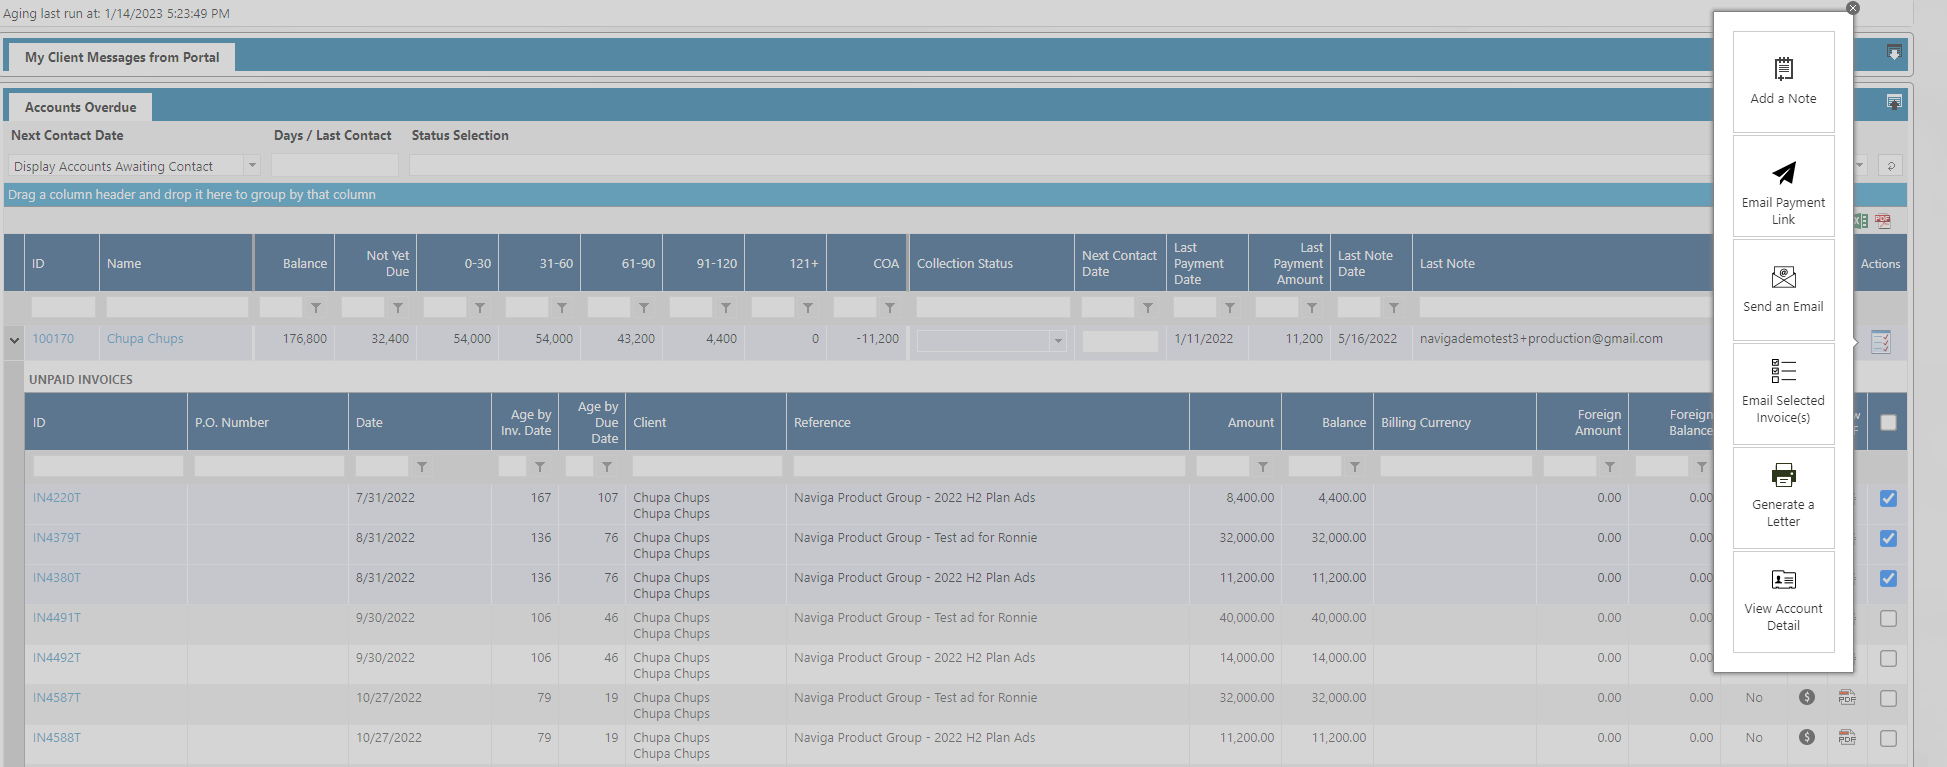Viewport: 1947px width, 767px height.
Task: Click dollar icon on invoice IN4587T row
Action: (x=1806, y=698)
